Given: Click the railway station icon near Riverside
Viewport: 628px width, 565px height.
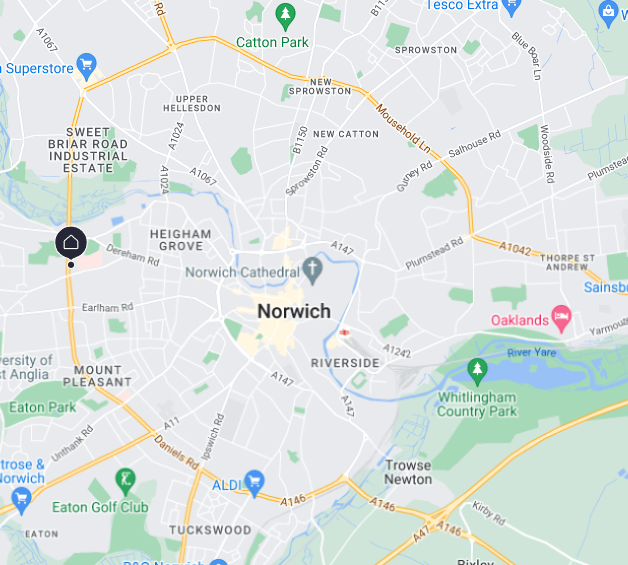Looking at the screenshot, I should click(344, 332).
